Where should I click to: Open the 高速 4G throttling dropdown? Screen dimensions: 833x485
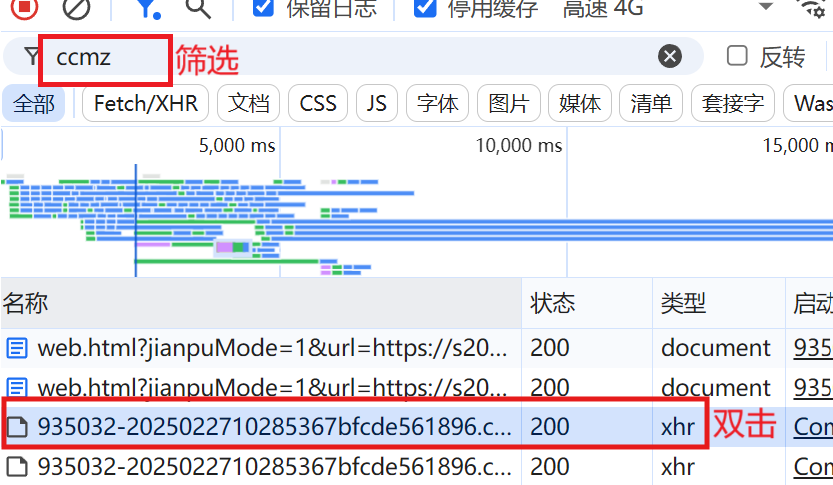[603, 8]
